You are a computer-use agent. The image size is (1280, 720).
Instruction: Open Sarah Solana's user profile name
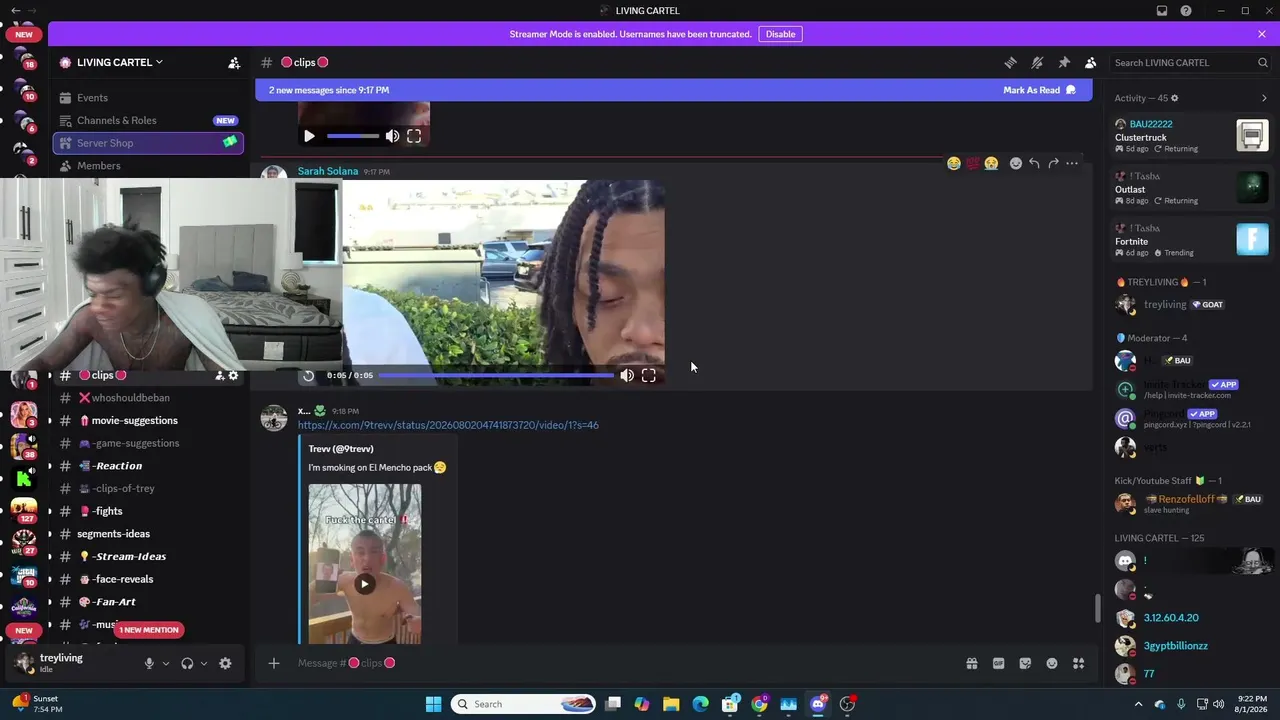tap(328, 171)
